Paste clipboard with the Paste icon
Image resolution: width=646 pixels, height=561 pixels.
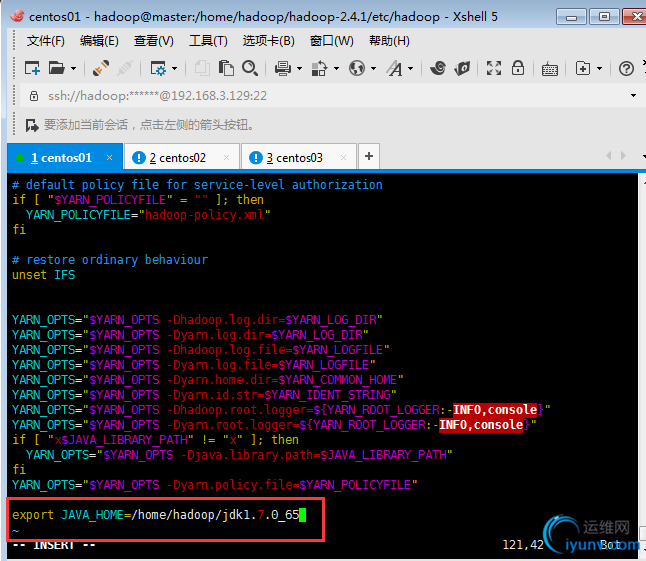226,68
